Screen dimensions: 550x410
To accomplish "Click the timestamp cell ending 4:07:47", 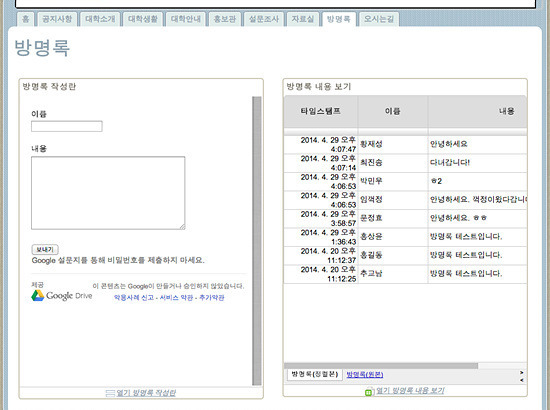I will [x=321, y=144].
